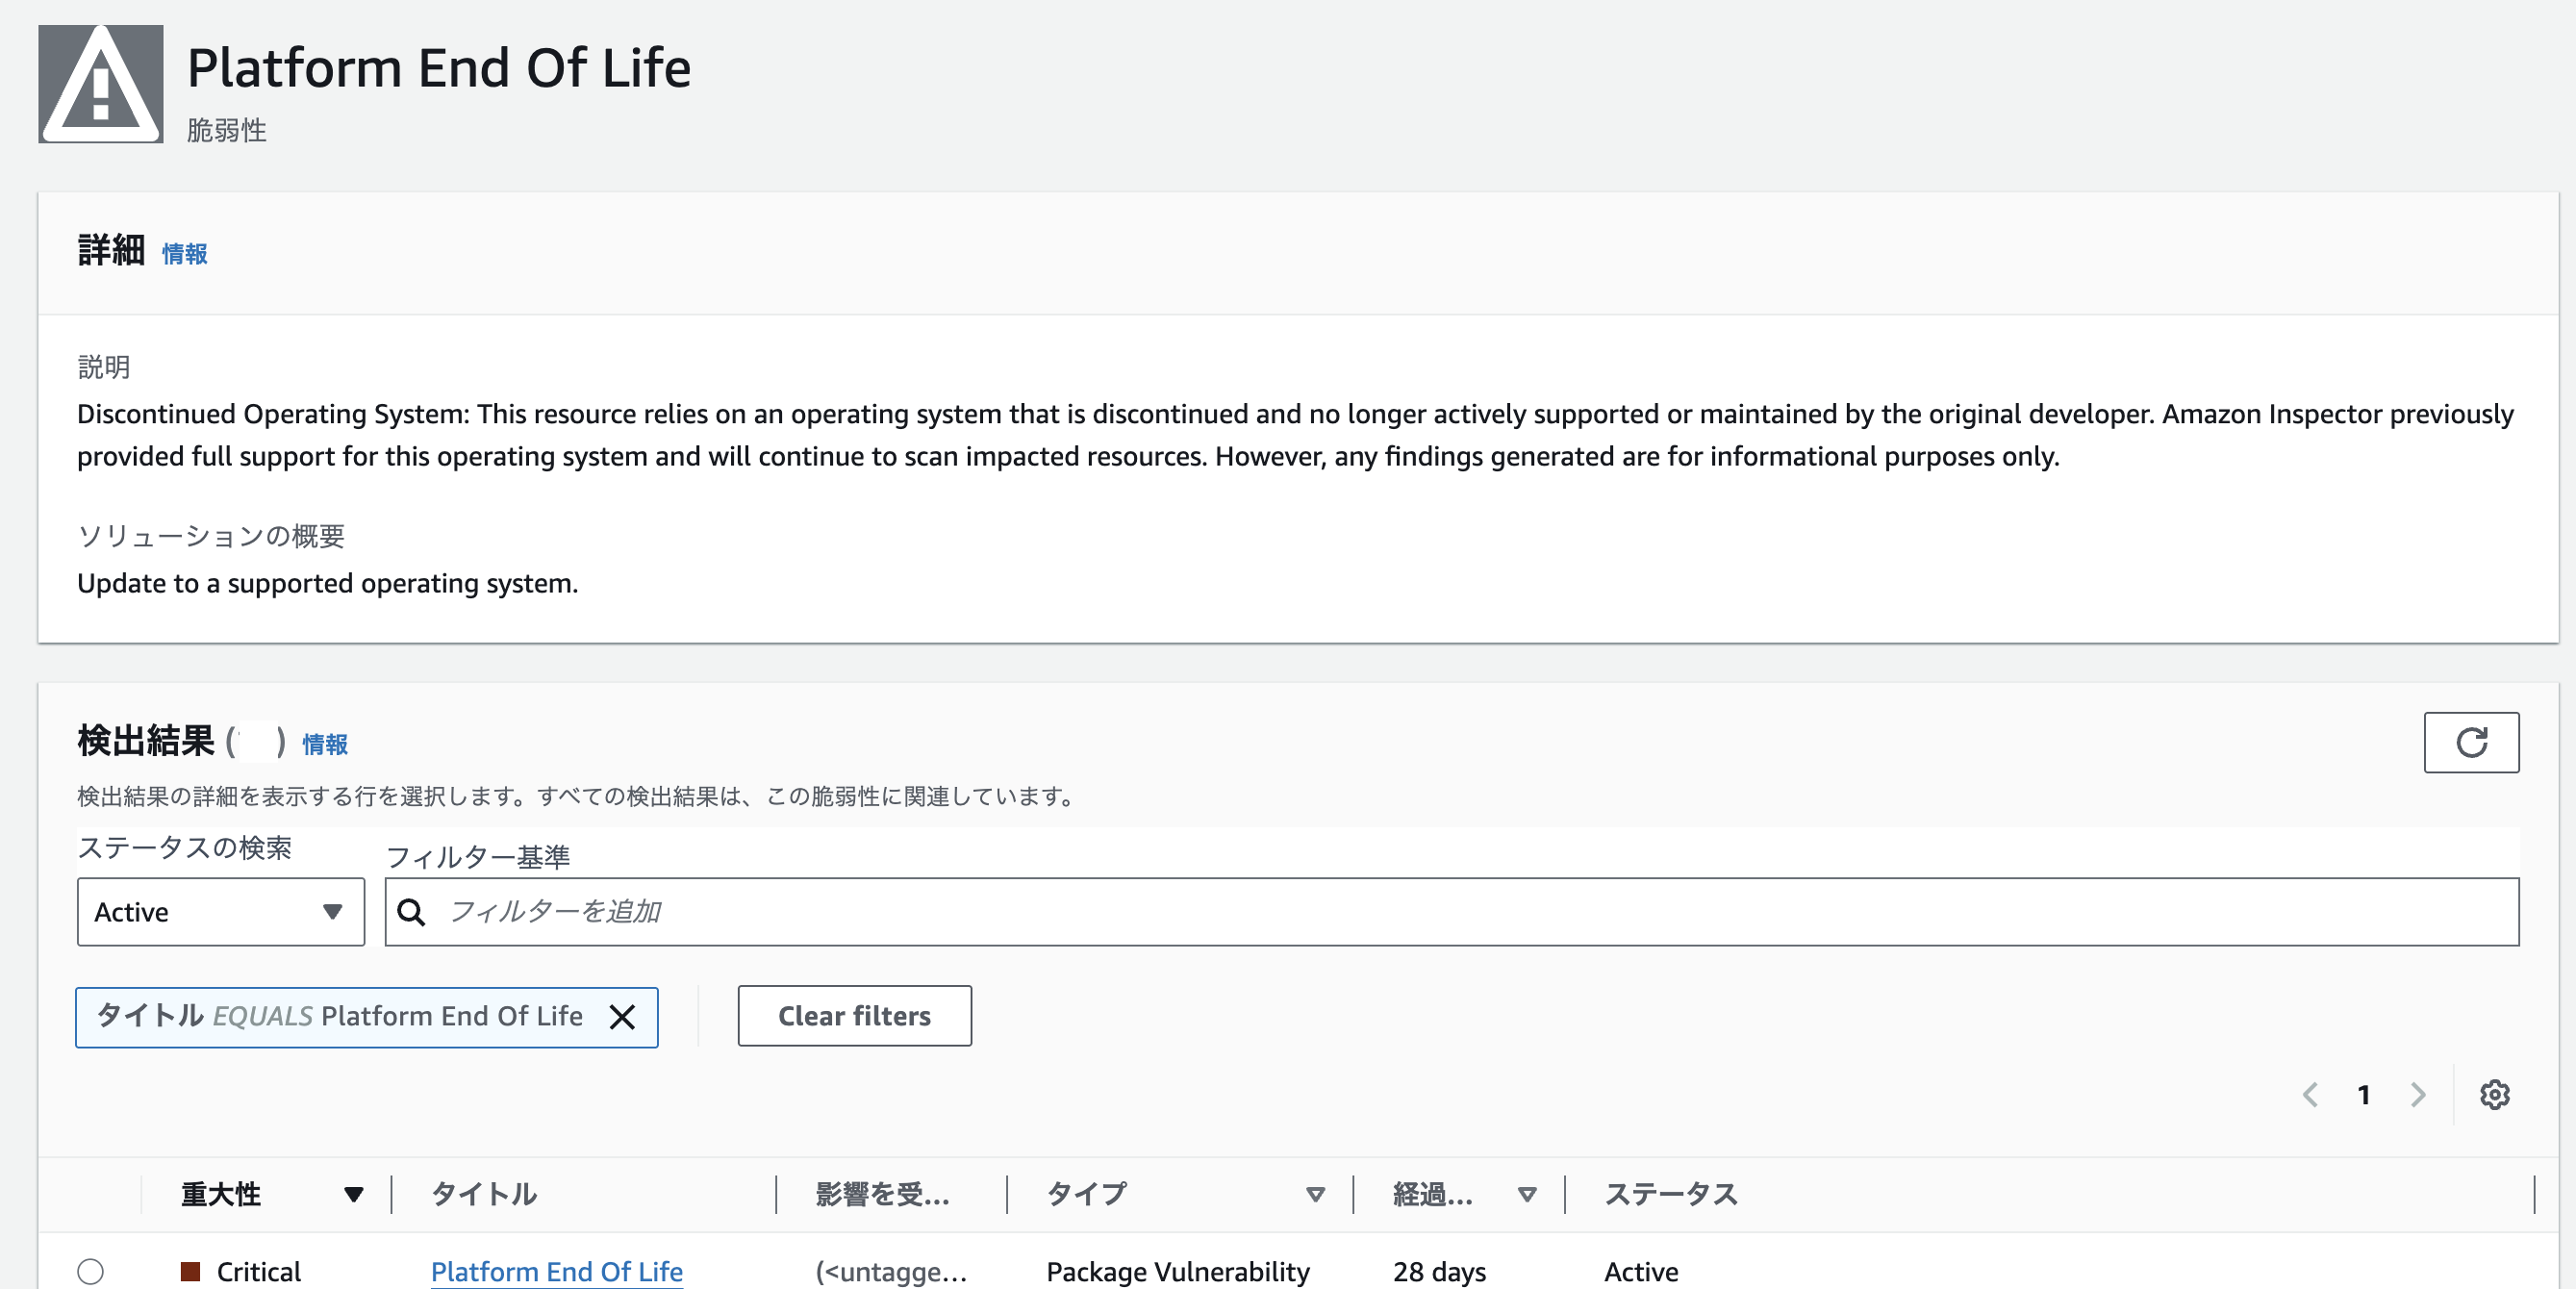Screen dimensions: 2576x1289
Task: Click the Clear filters button
Action: (854, 1016)
